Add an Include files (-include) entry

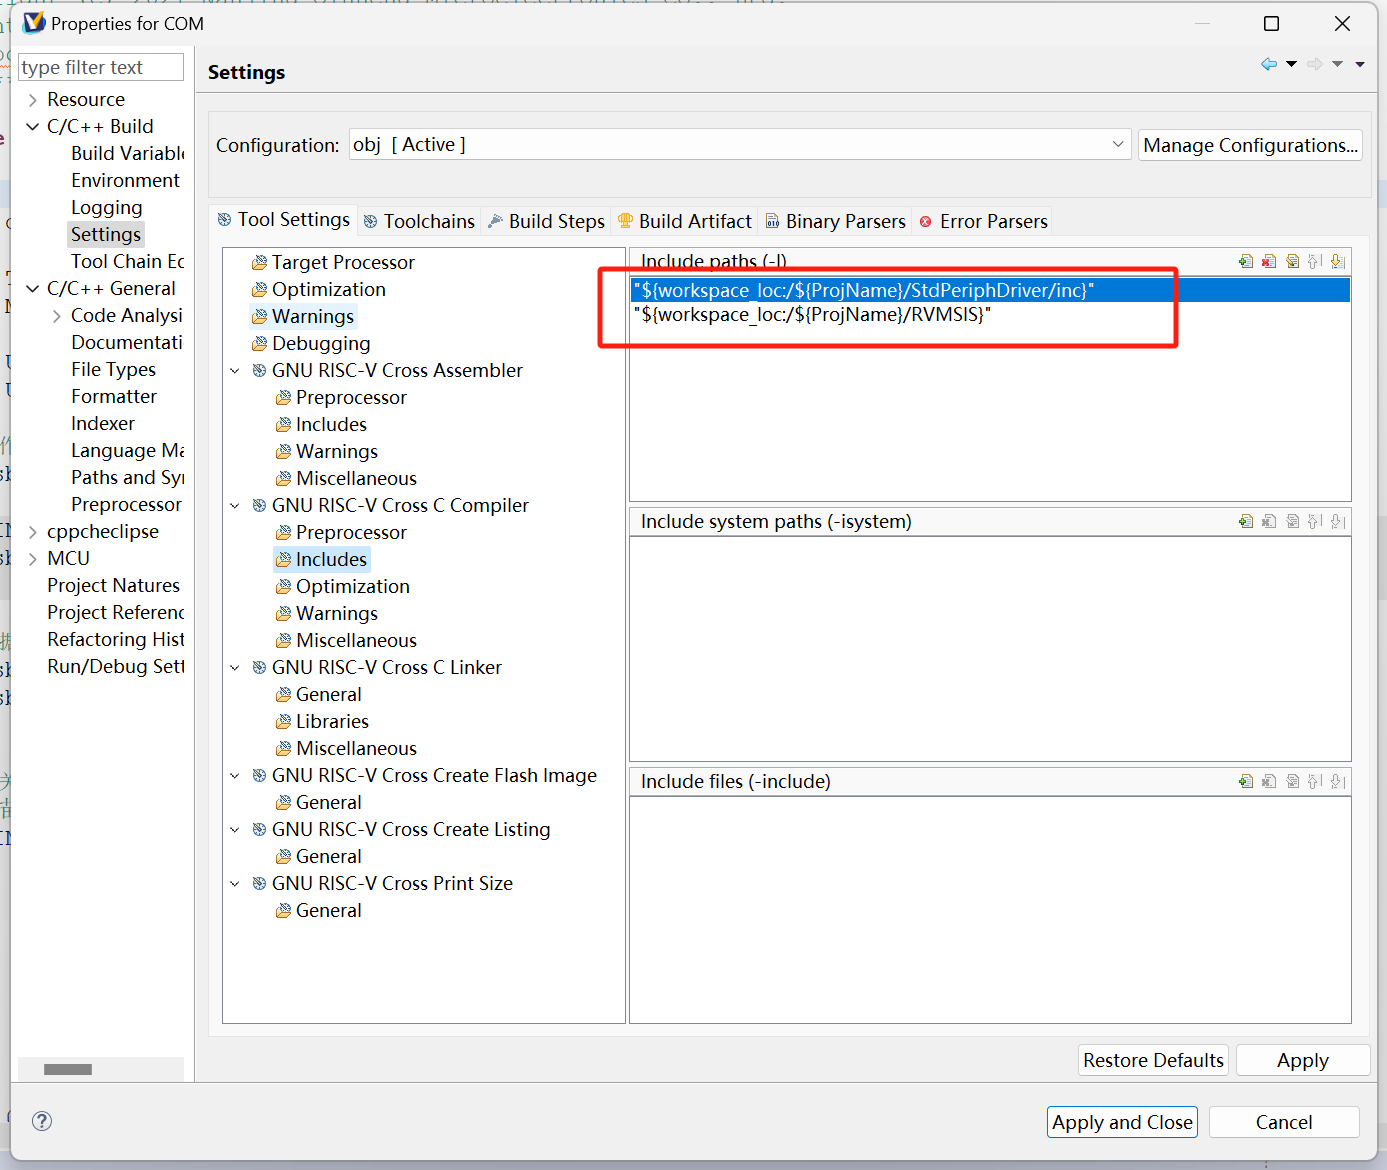[x=1246, y=781]
